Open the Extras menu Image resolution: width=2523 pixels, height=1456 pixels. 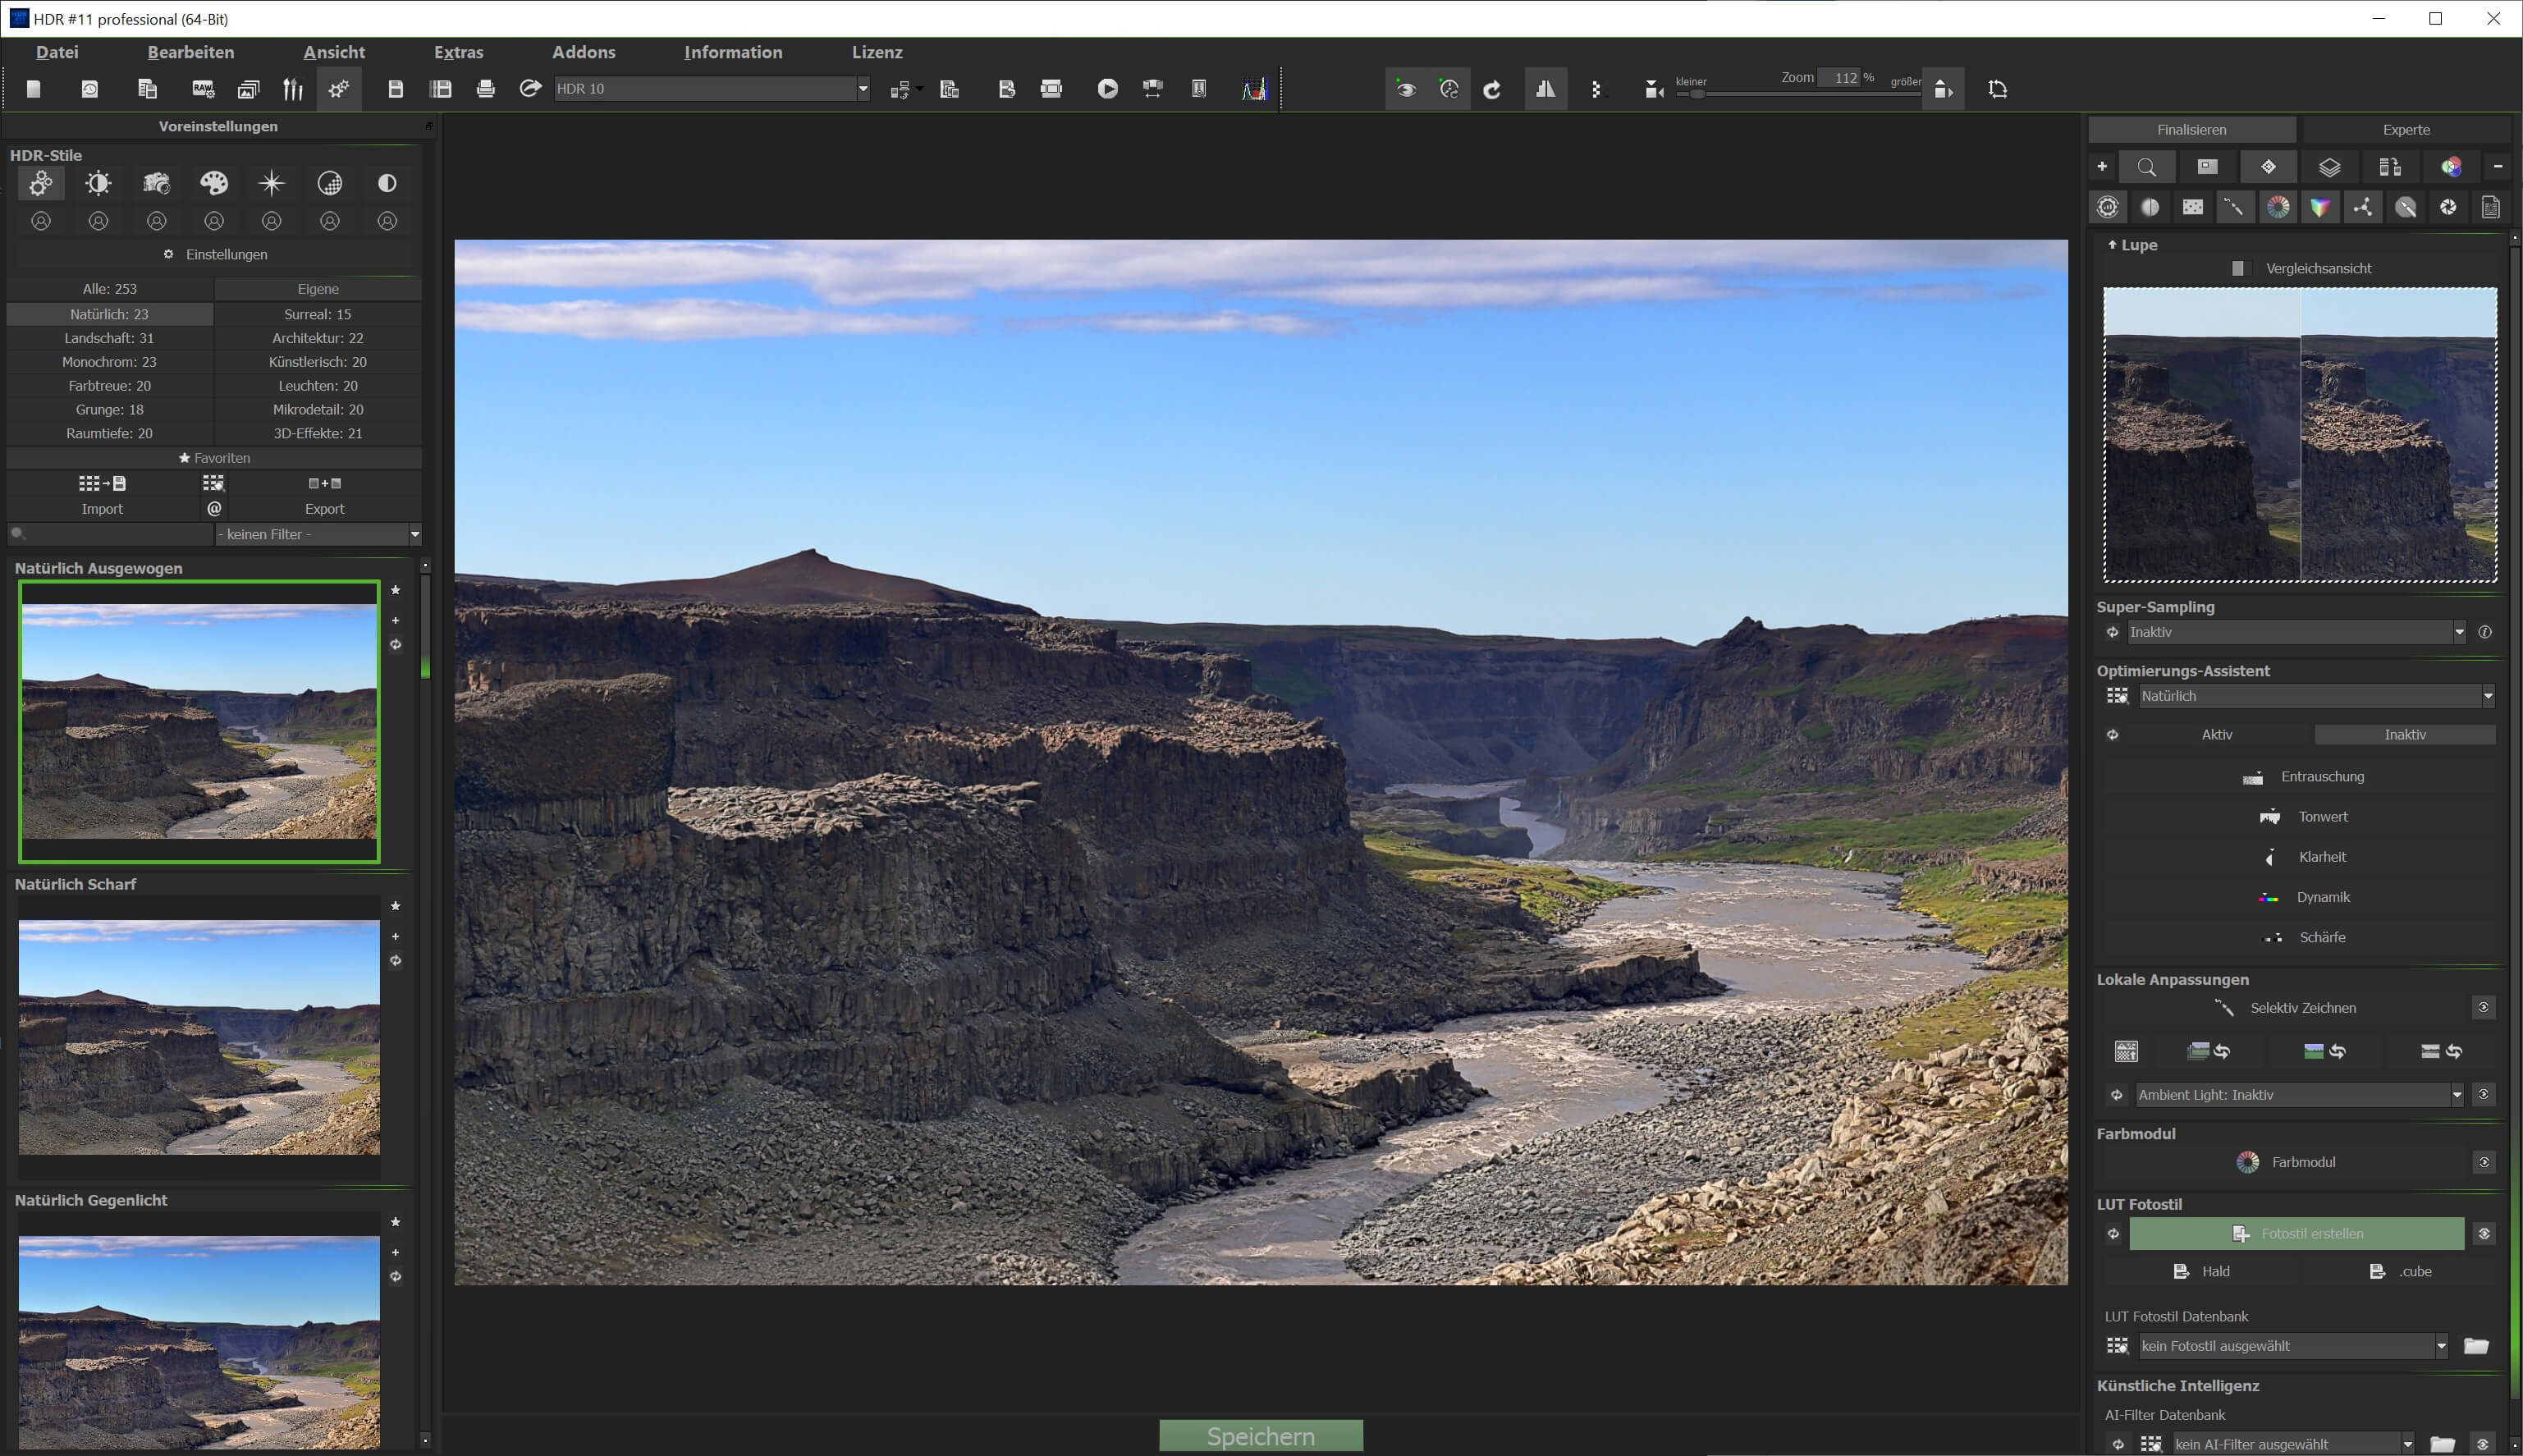point(458,52)
